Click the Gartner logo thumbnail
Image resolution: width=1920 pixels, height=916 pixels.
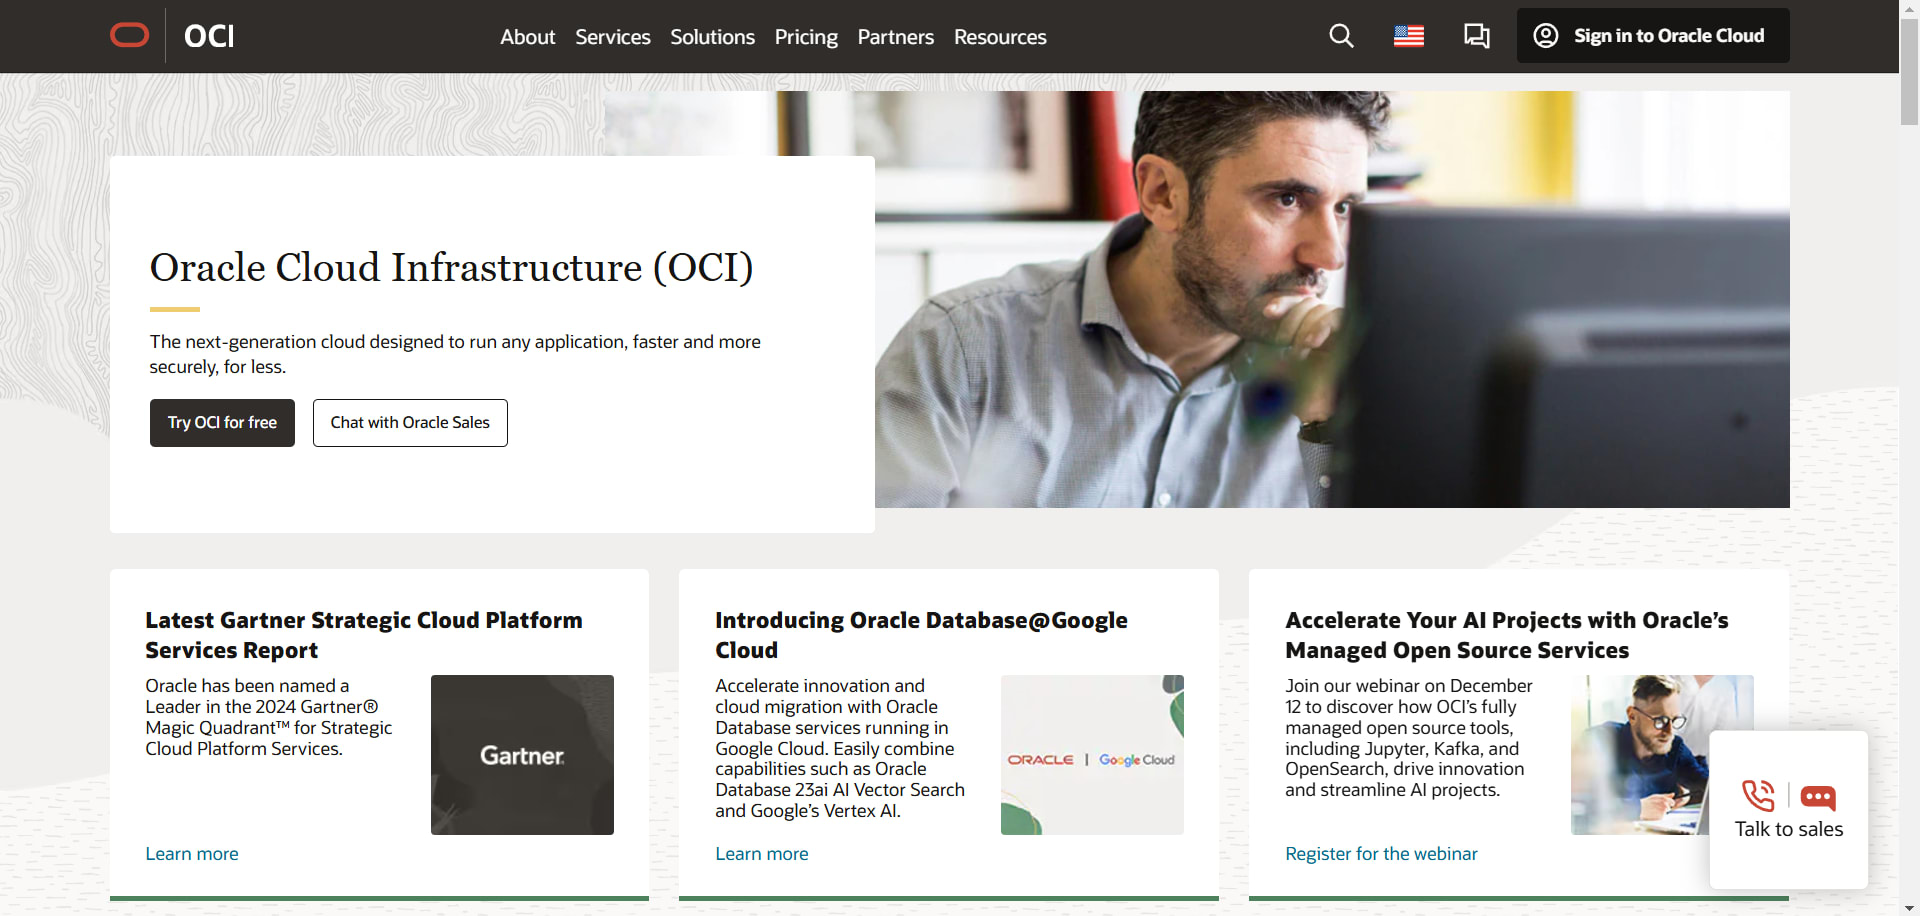(x=522, y=755)
